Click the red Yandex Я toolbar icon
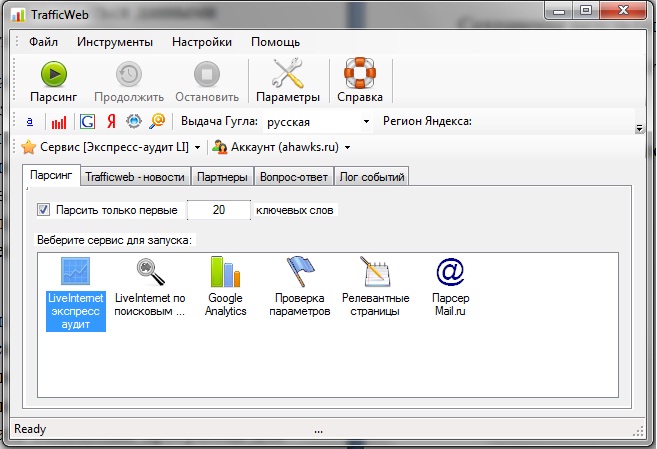Screen dimensions: 657x449 pyautogui.click(x=110, y=121)
